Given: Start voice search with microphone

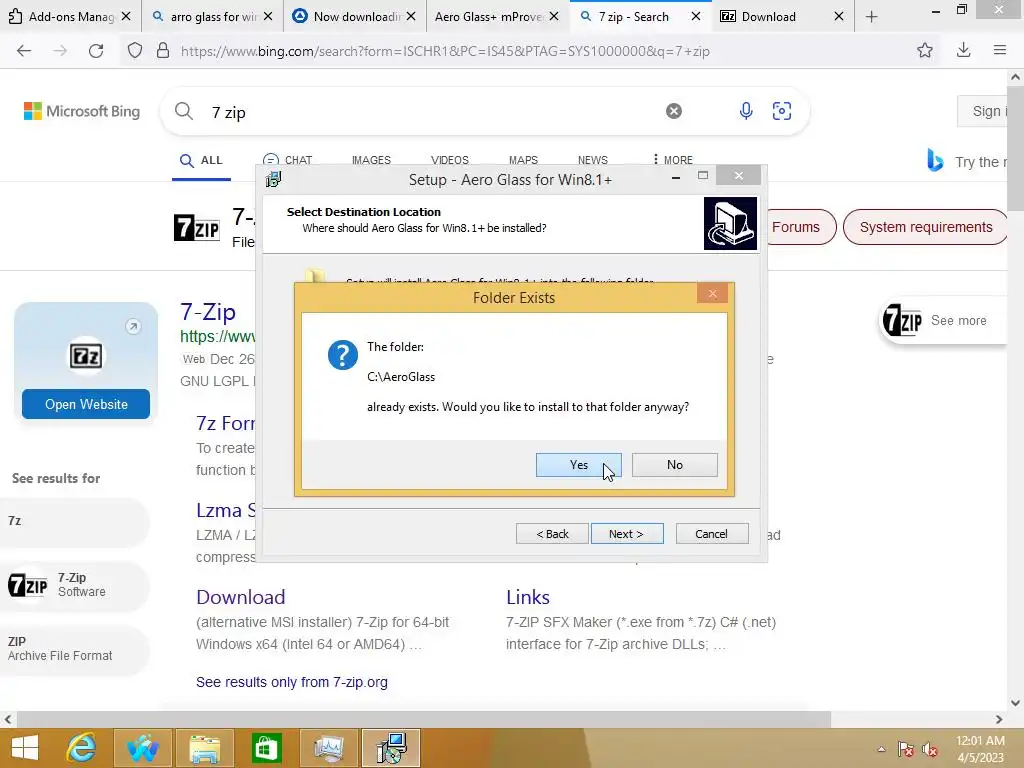Looking at the screenshot, I should 746,111.
